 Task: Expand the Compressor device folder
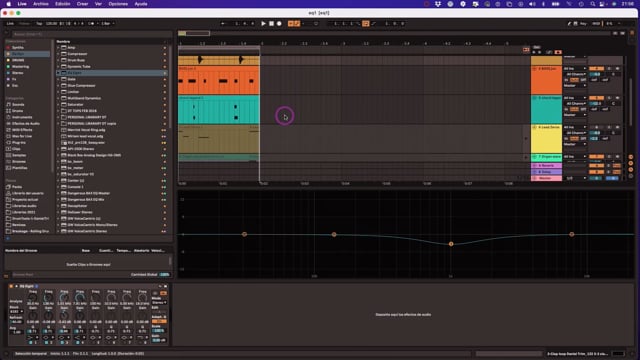(x=58, y=54)
